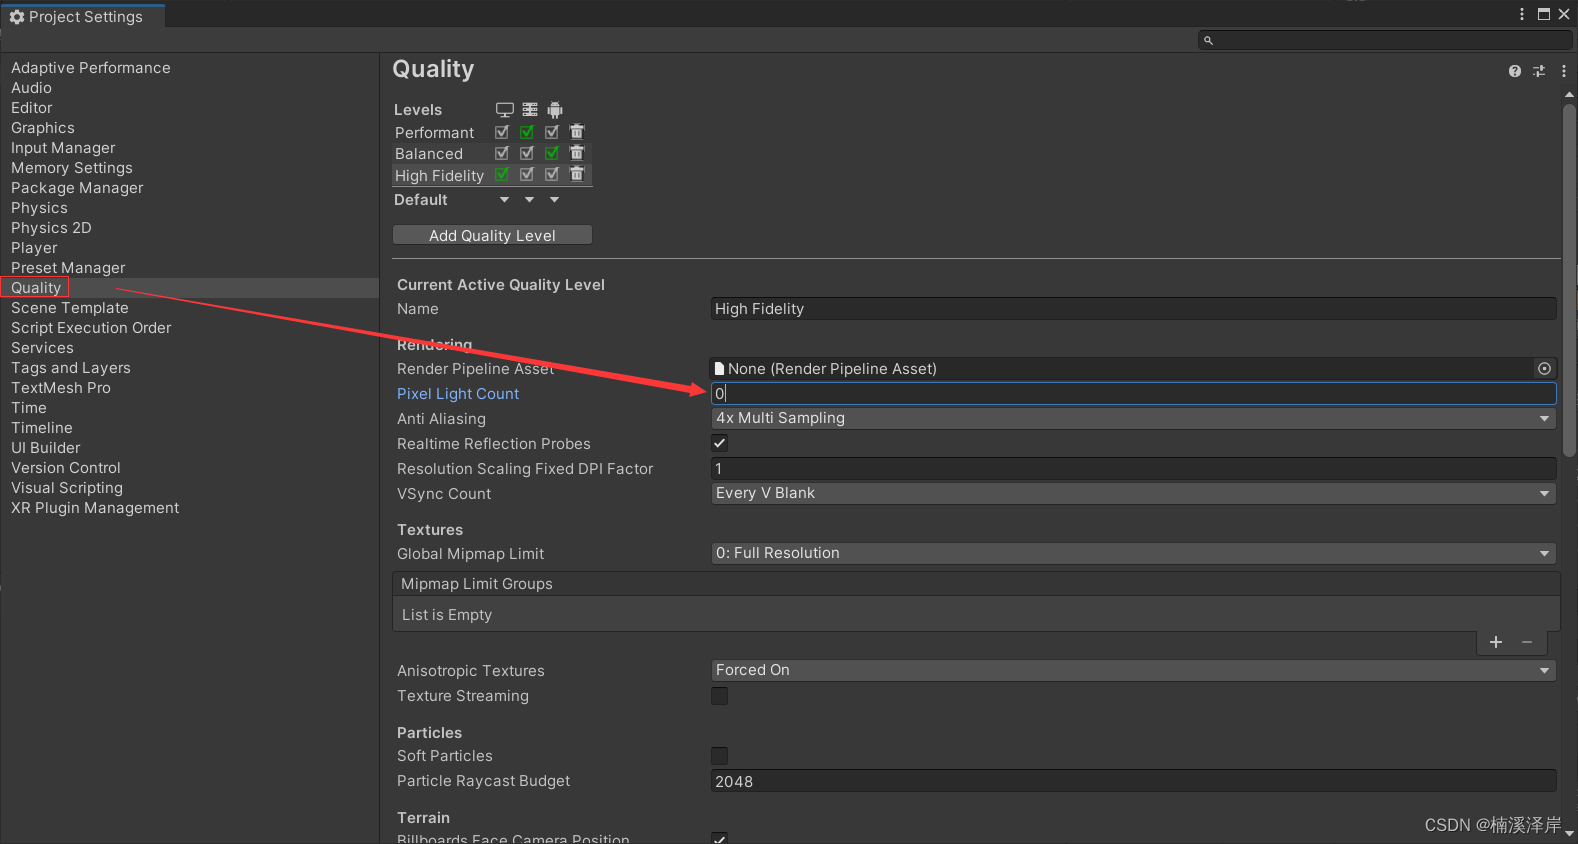This screenshot has width=1578, height=844.
Task: Open the Quality panel context menu dots
Action: pos(1564,71)
